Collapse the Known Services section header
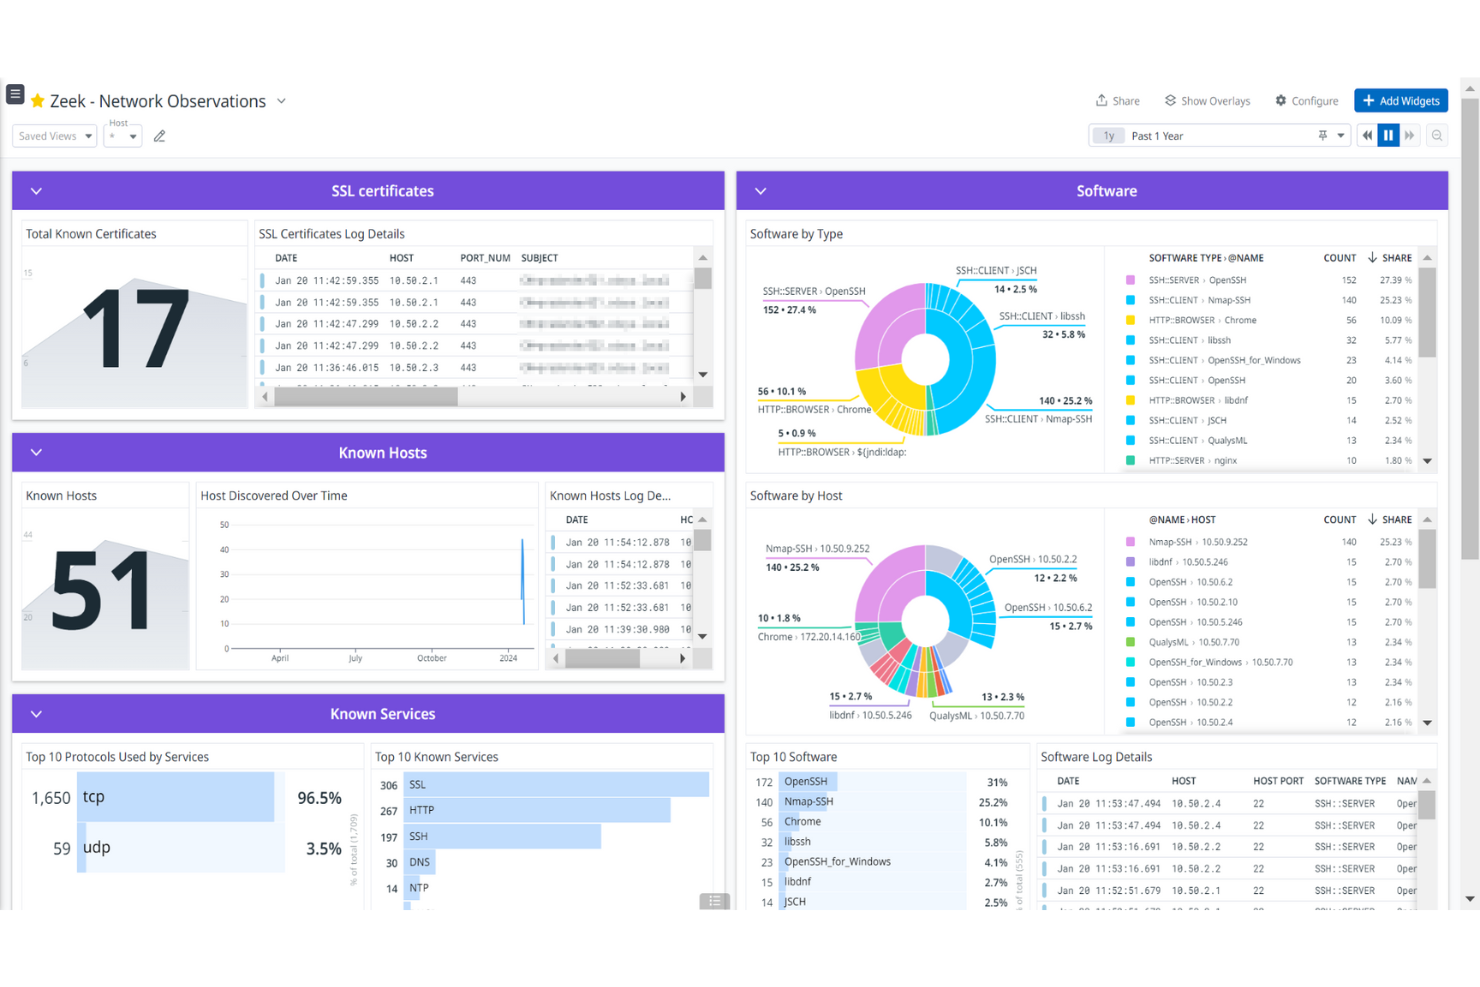1480x987 pixels. (x=37, y=714)
